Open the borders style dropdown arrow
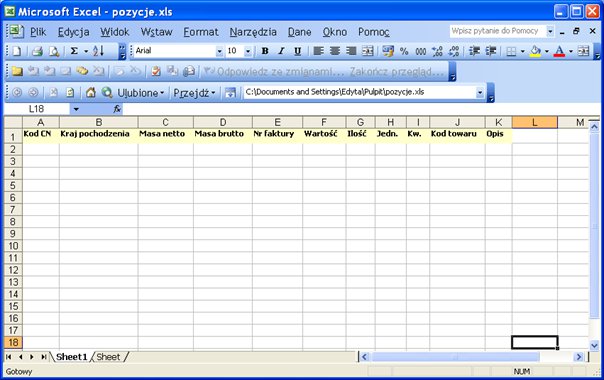 pyautogui.click(x=522, y=51)
